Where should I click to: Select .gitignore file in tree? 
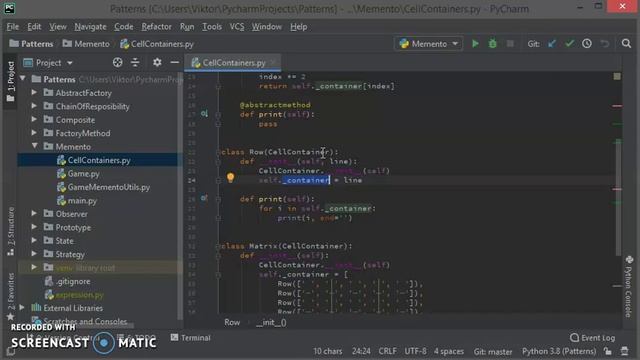(x=73, y=281)
